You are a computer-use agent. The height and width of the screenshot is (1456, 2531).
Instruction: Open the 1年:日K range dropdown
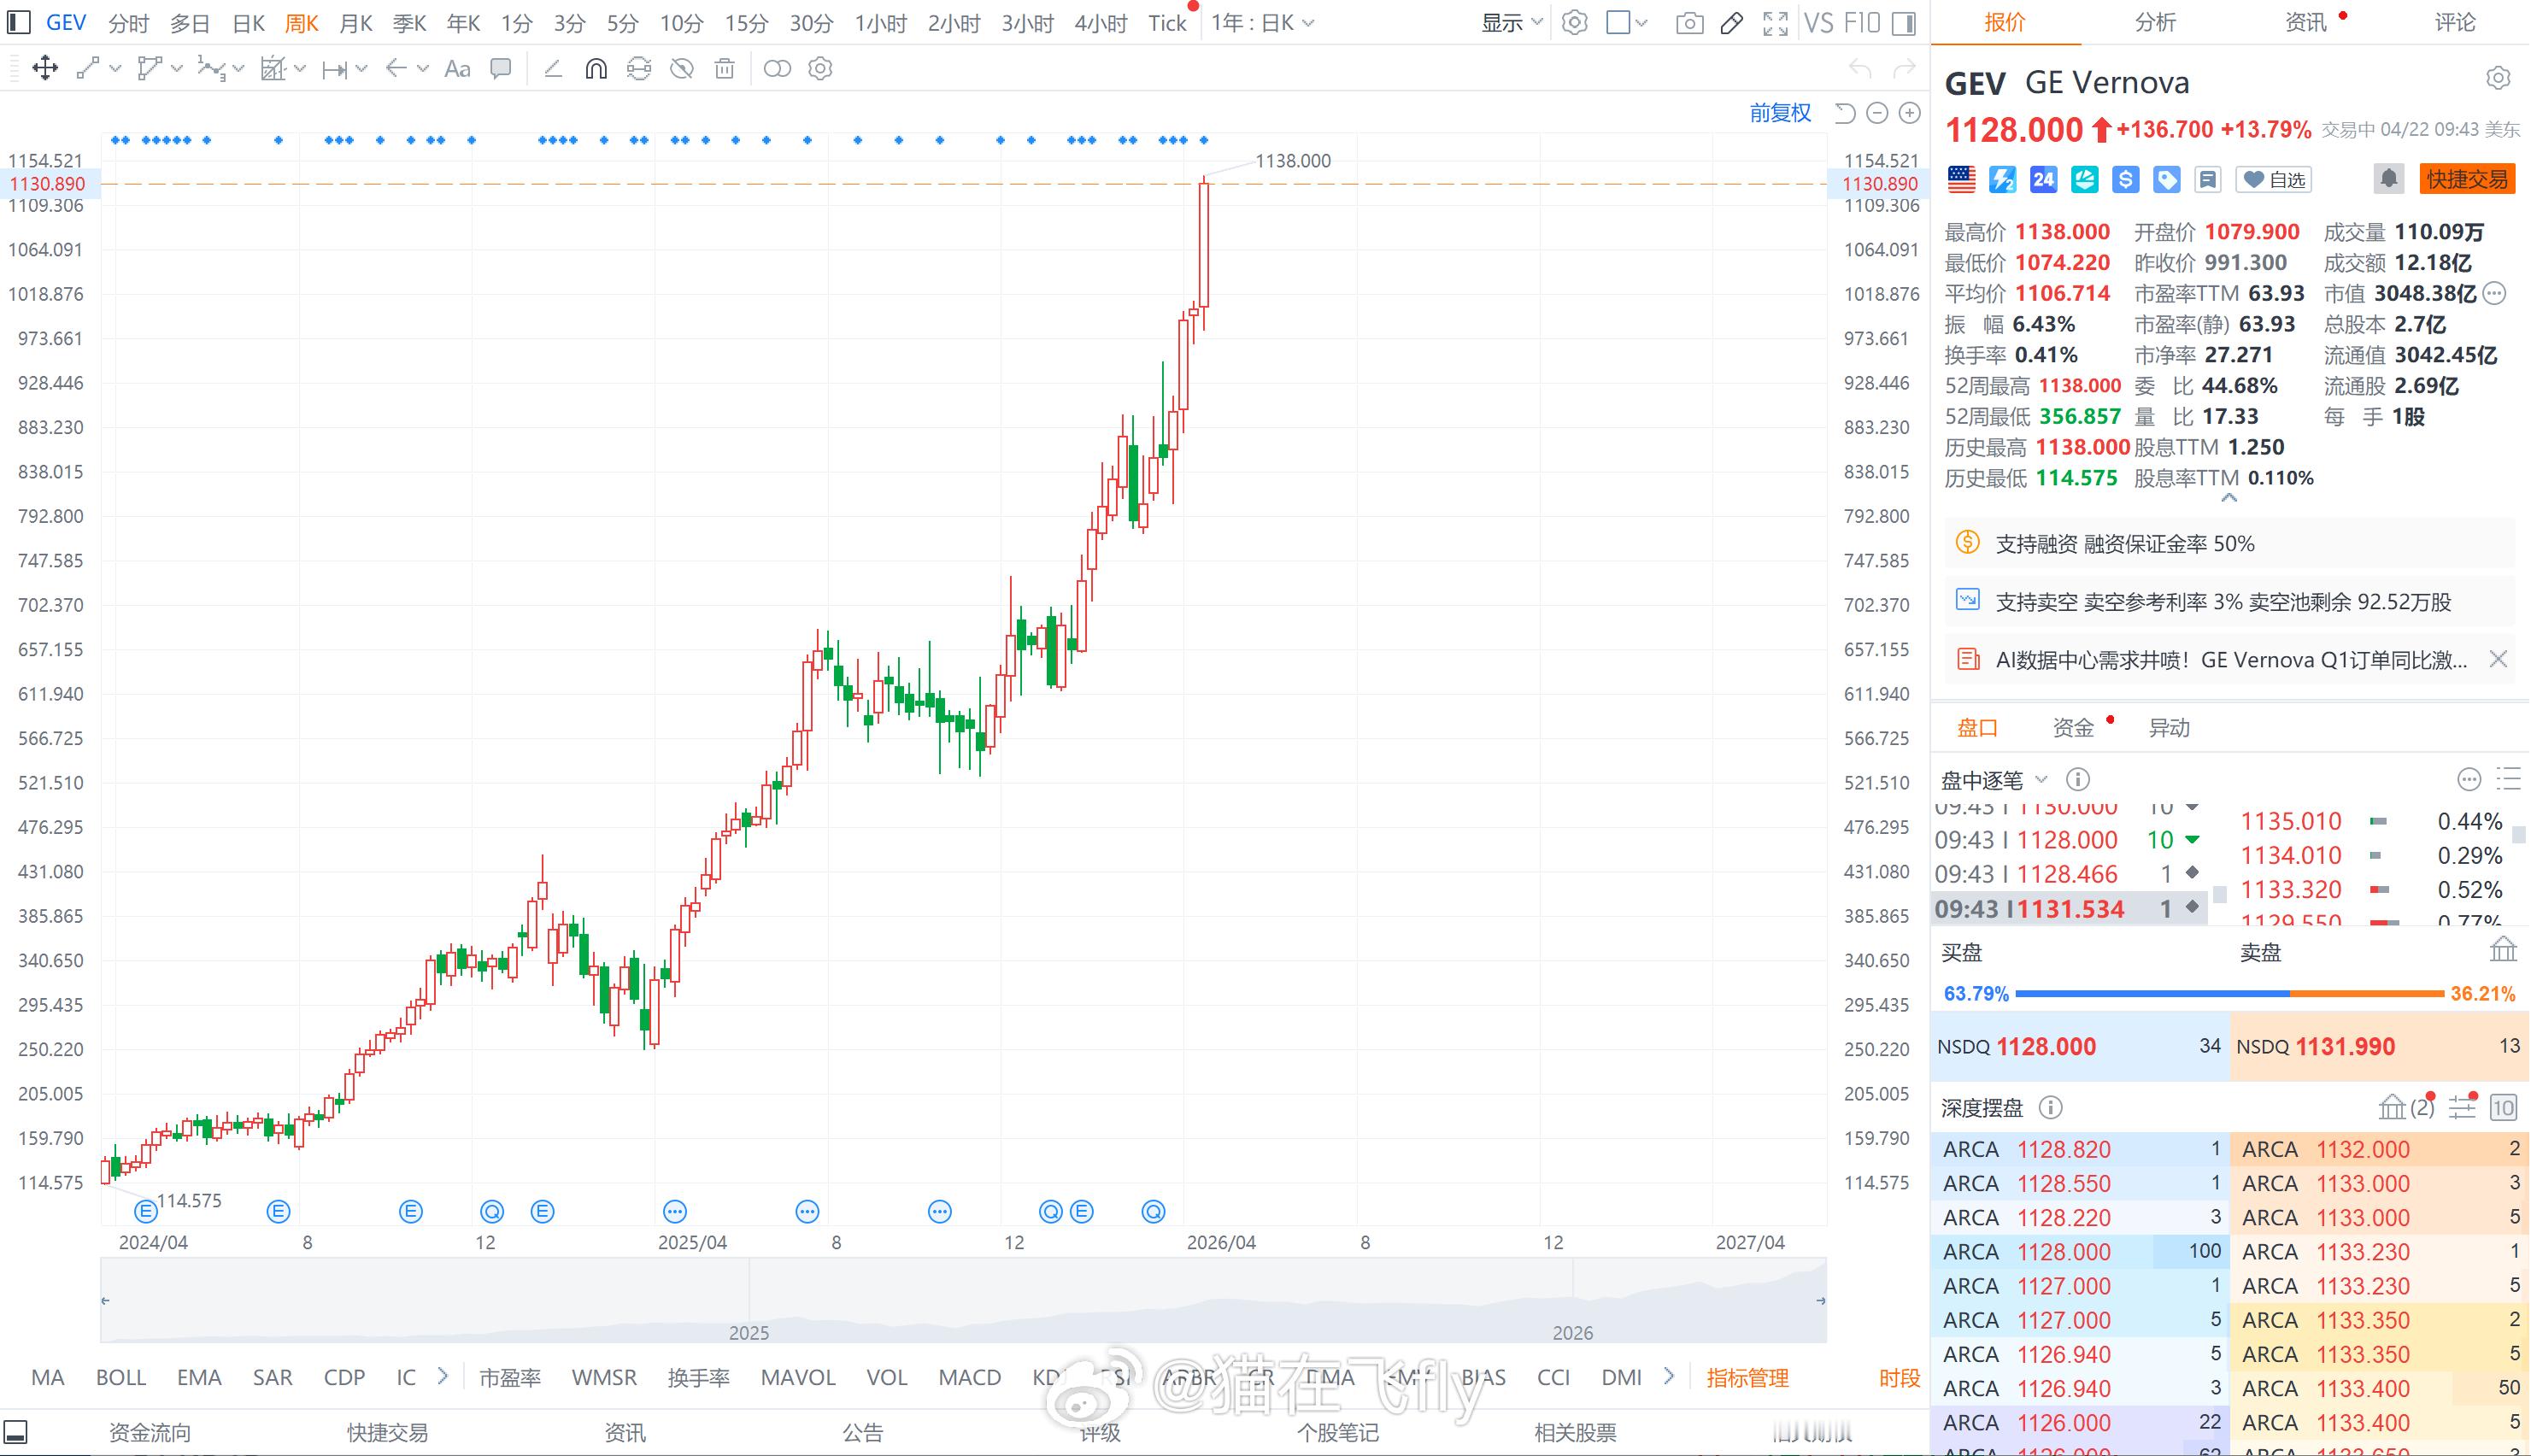1262,23
